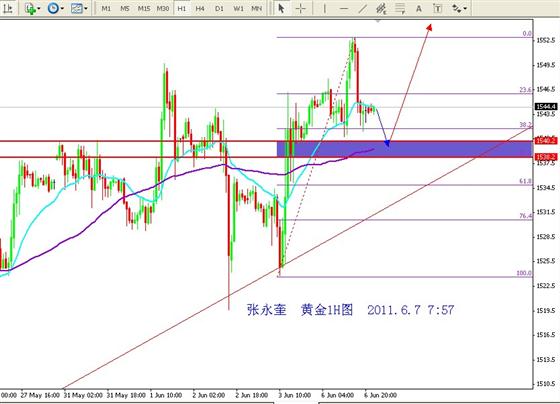The image size is (560, 404).
Task: Select the trendline drawing tool
Action: tap(362, 8)
